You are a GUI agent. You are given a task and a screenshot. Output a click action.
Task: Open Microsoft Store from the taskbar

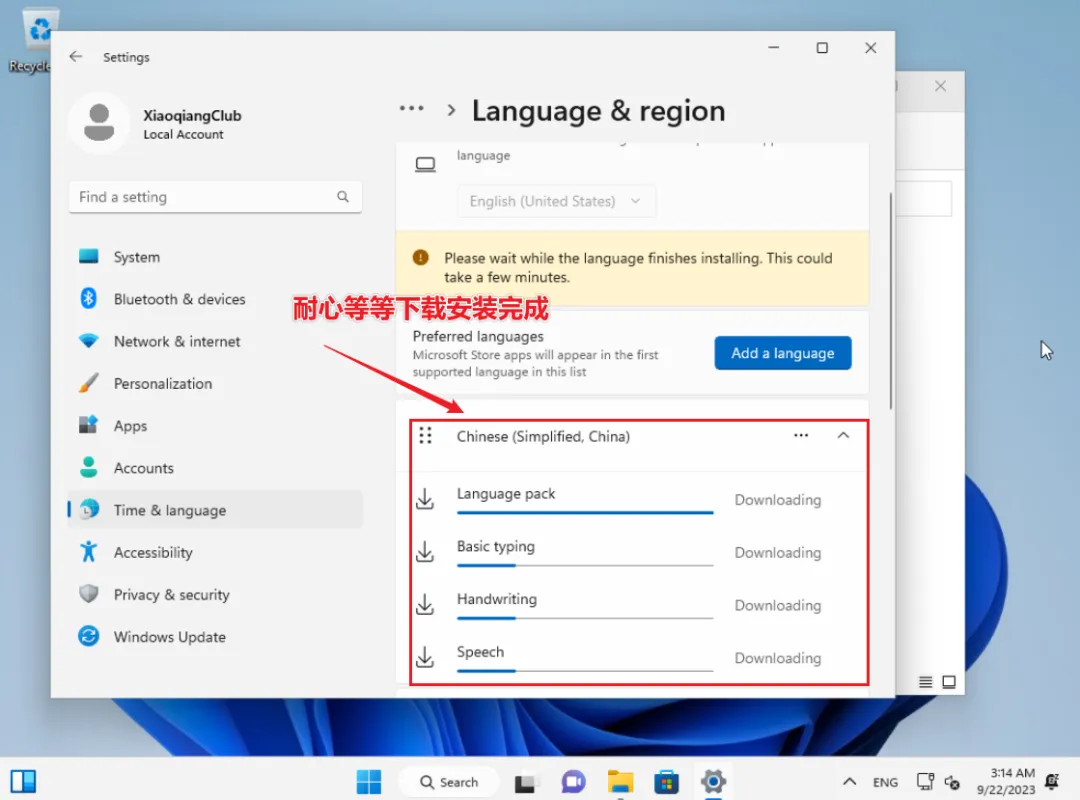(x=667, y=782)
